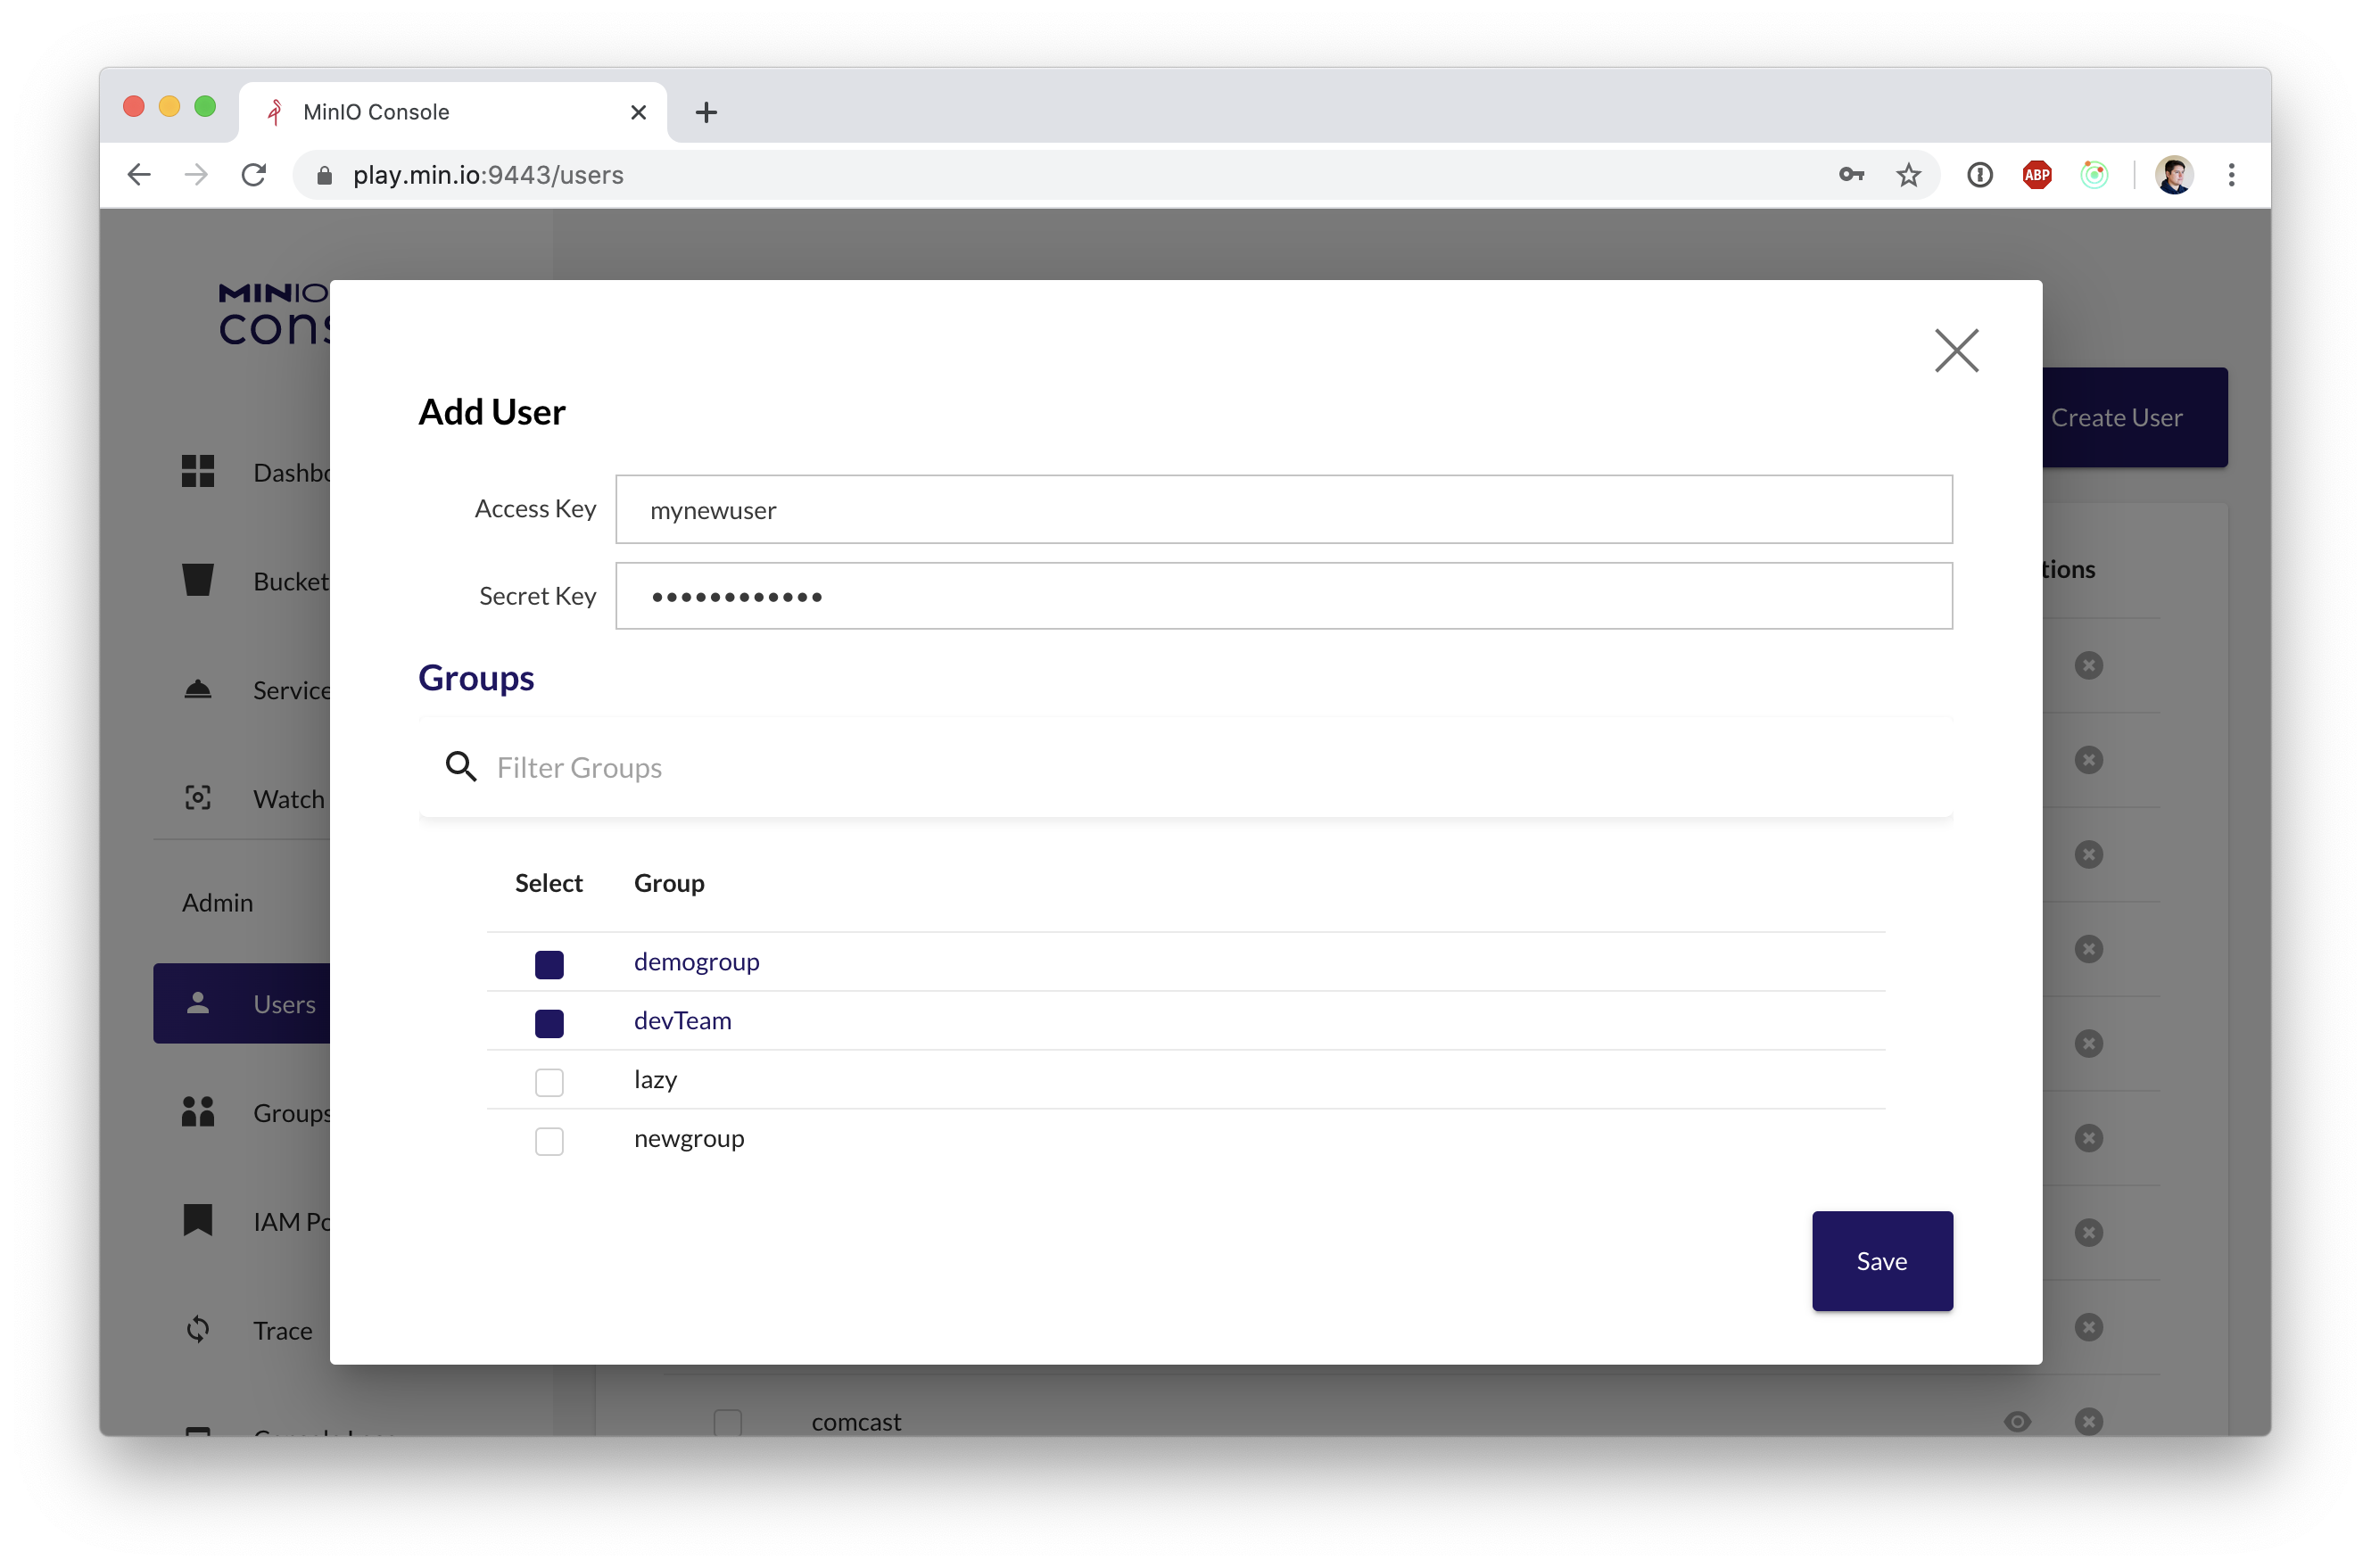The image size is (2371, 1568).
Task: Focus the Secret Key password field
Action: 1283,596
